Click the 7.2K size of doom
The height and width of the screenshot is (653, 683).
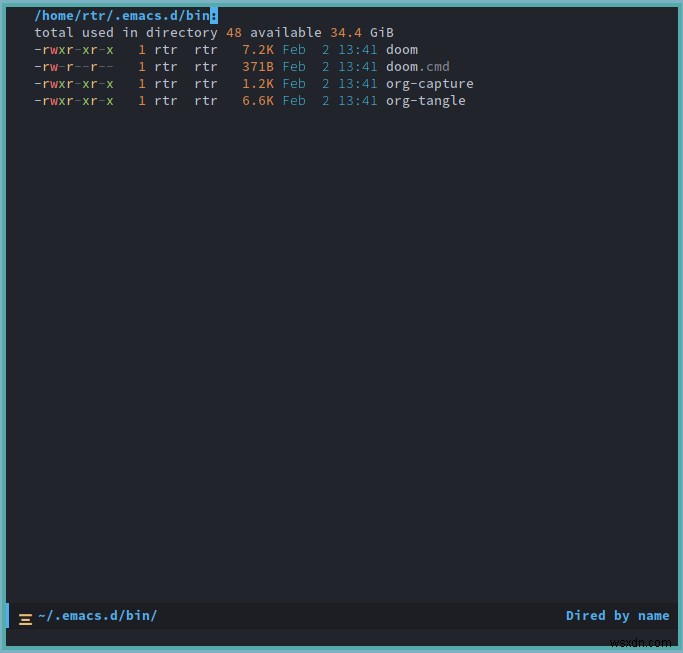258,50
